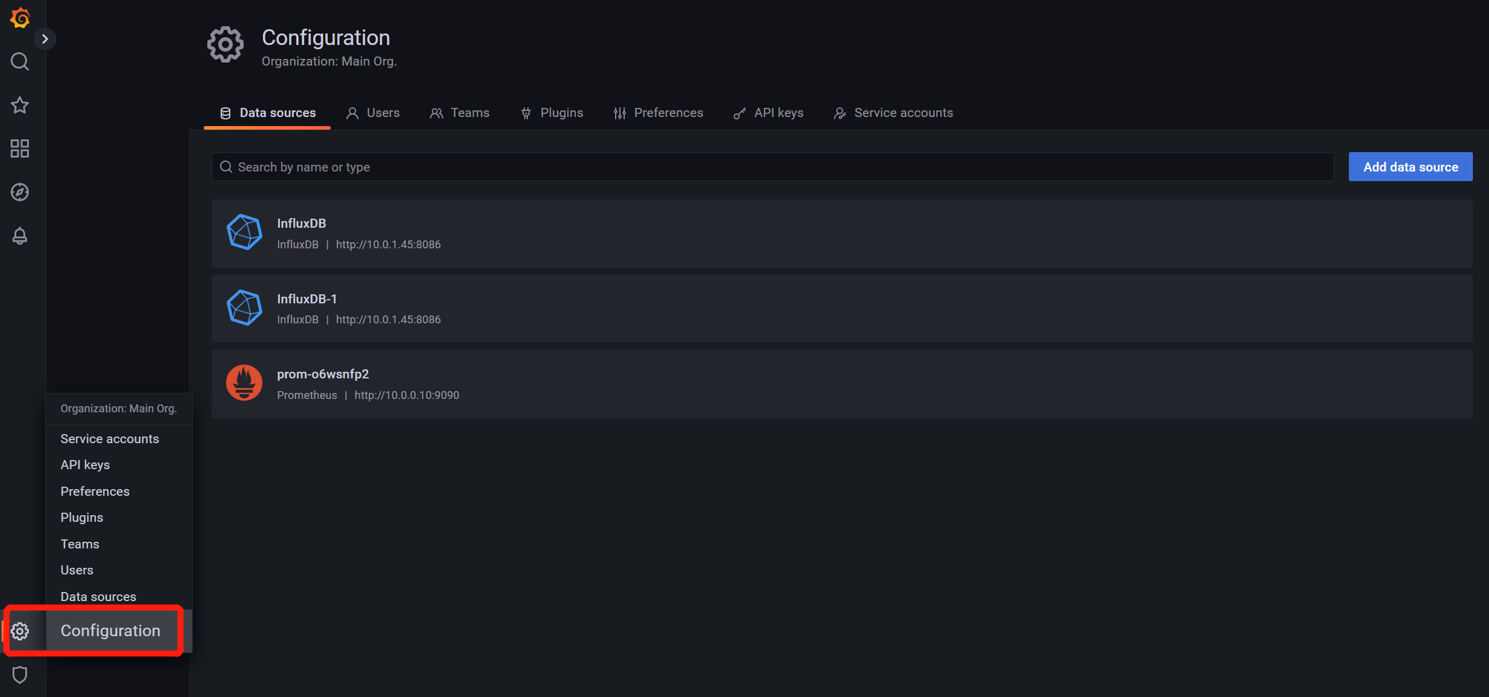Select Data sources in the Configuration menu
1489x697 pixels.
[x=98, y=597]
